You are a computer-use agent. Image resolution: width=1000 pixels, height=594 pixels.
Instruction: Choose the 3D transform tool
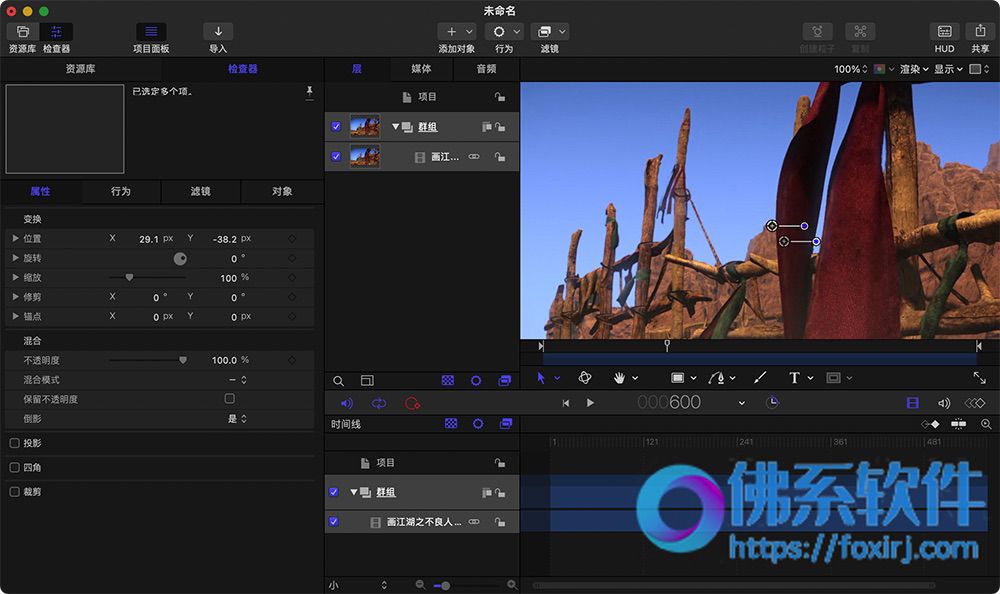pos(584,378)
